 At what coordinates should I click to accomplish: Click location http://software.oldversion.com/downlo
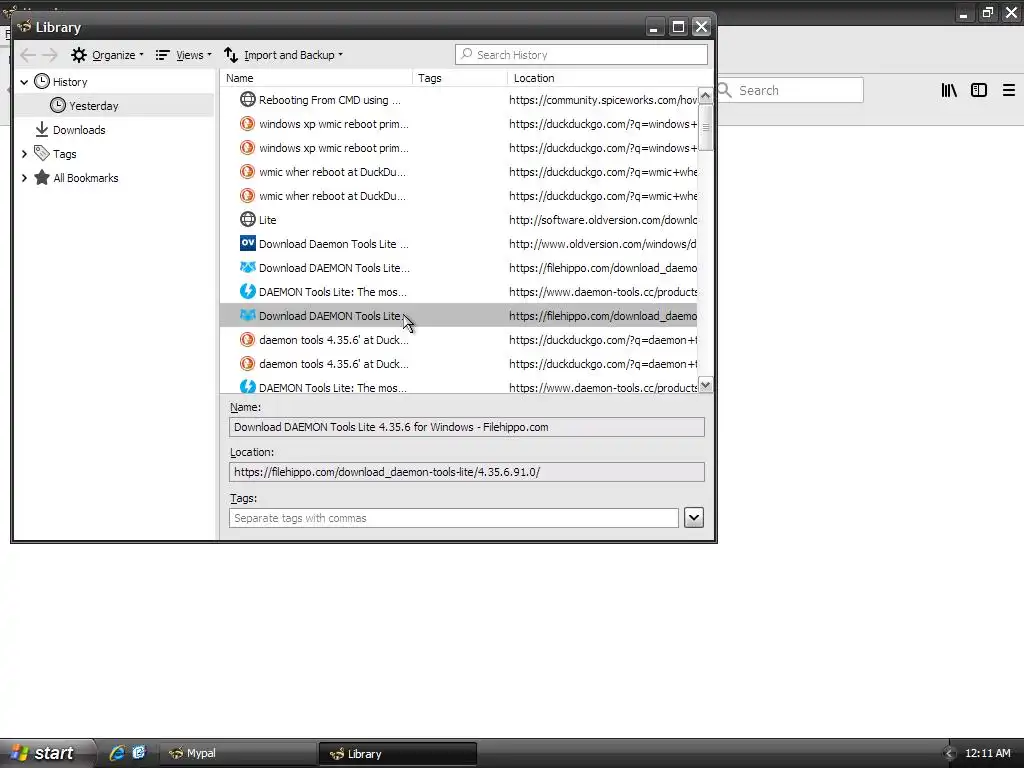pos(603,220)
